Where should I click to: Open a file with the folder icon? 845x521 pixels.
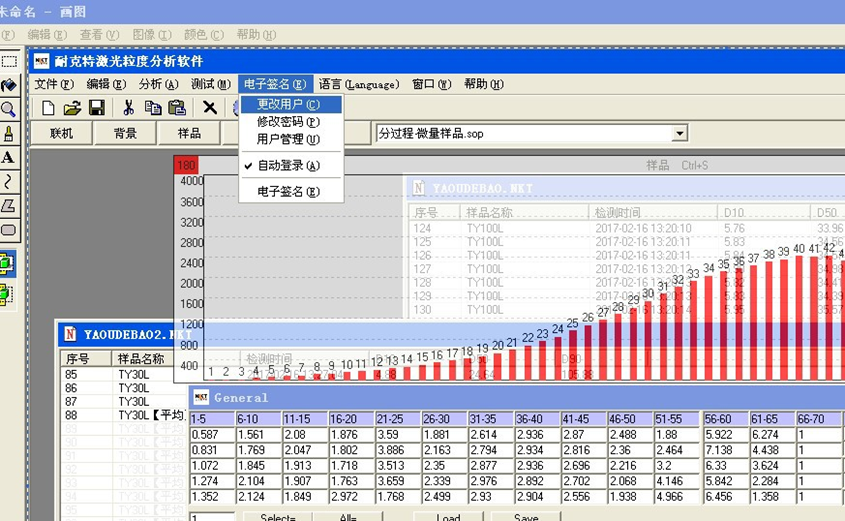72,108
